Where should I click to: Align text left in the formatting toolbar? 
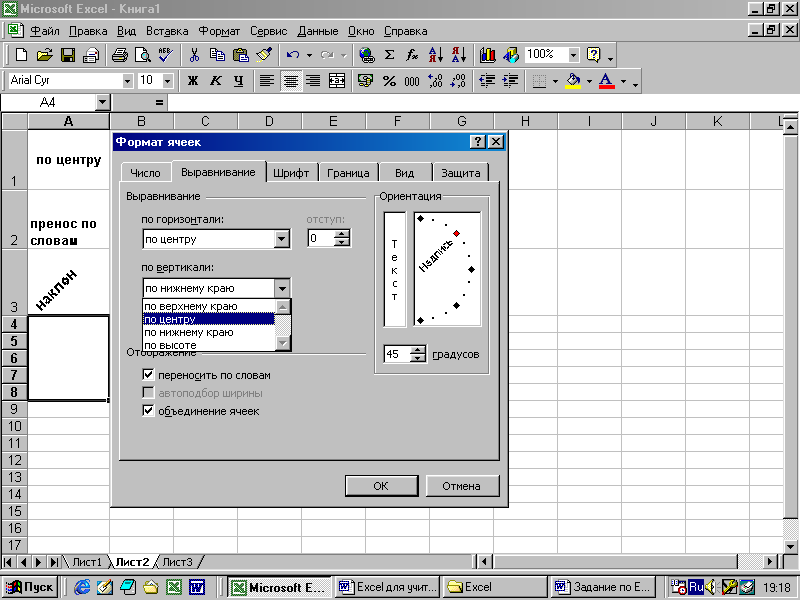[x=267, y=81]
